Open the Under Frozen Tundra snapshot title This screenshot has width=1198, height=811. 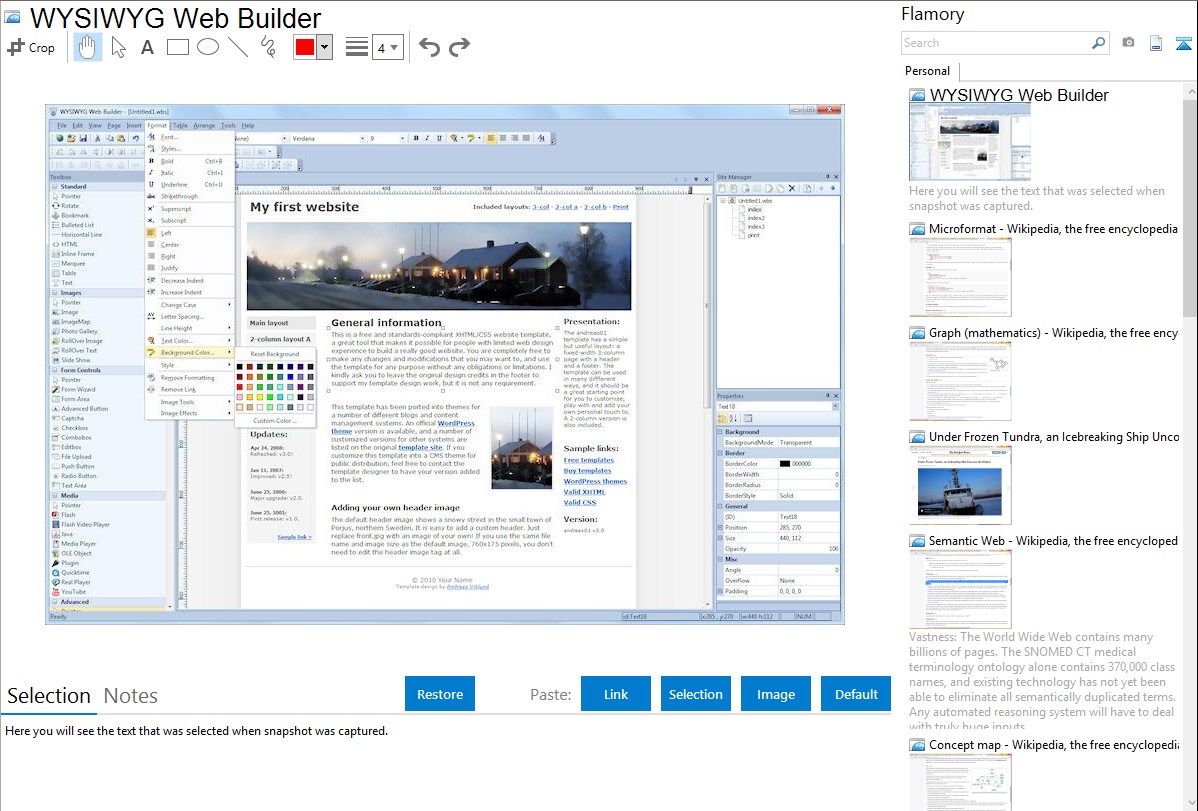[x=1054, y=436]
